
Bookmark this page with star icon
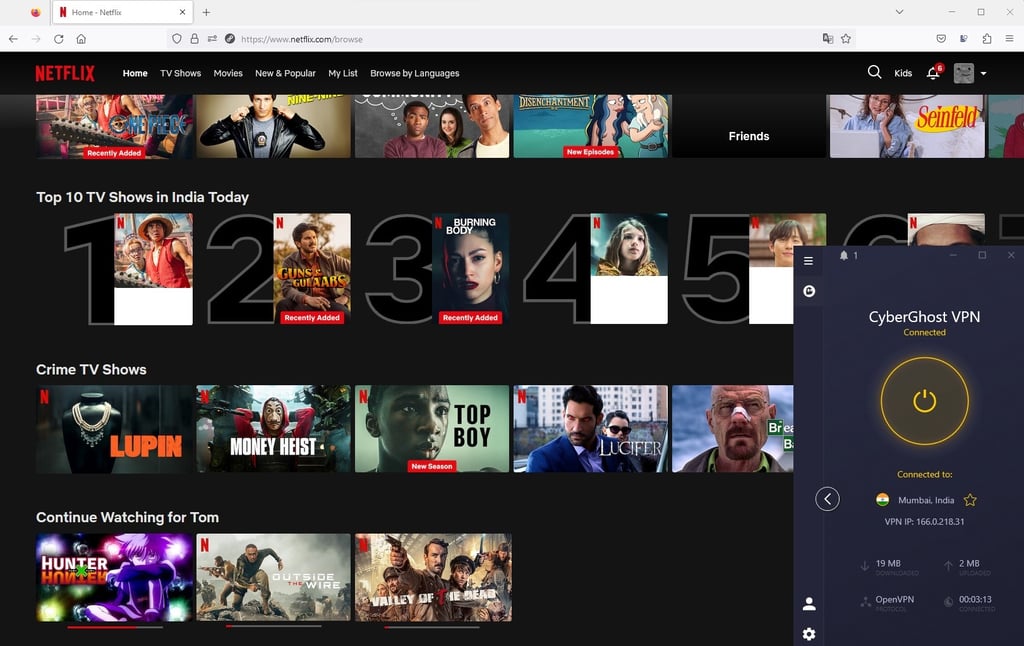pyautogui.click(x=846, y=39)
